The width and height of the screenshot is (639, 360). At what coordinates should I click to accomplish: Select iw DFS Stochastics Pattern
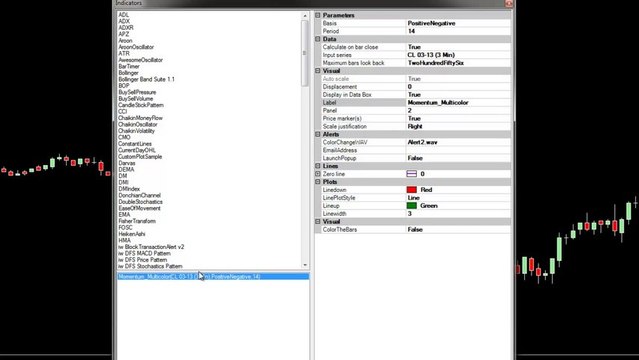point(150,266)
